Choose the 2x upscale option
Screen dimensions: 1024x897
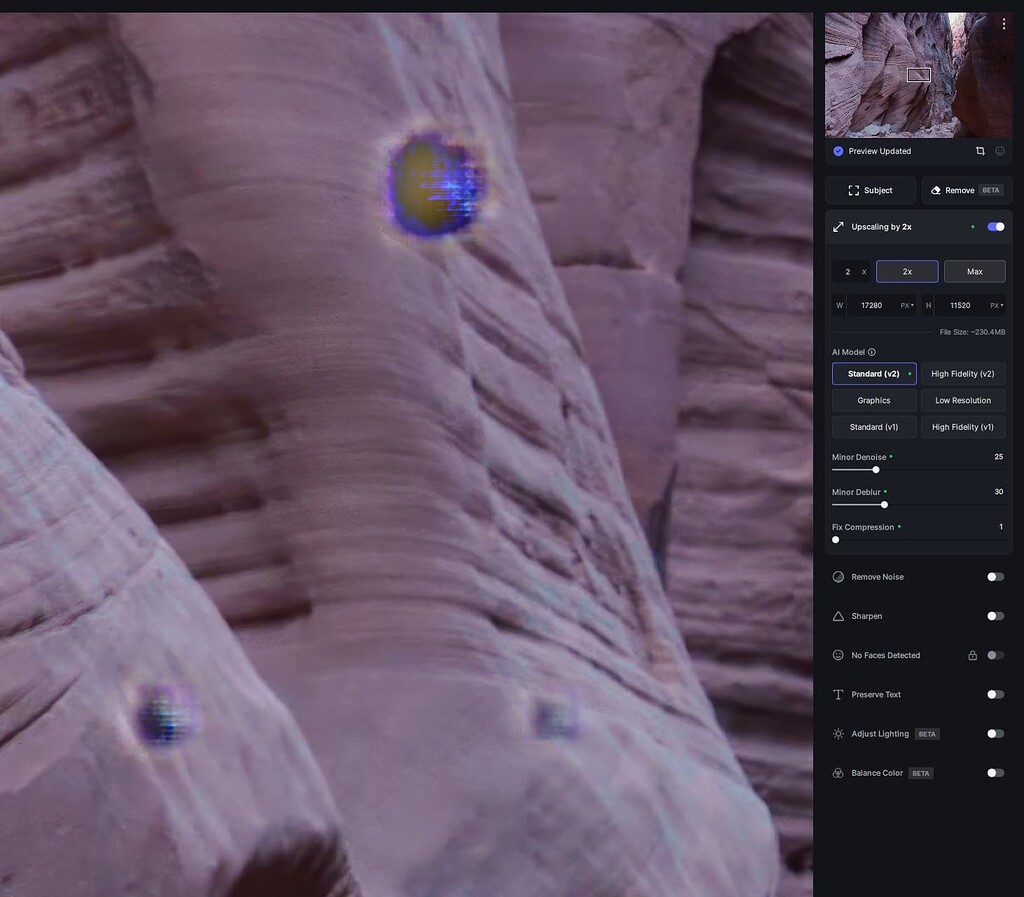coord(907,272)
